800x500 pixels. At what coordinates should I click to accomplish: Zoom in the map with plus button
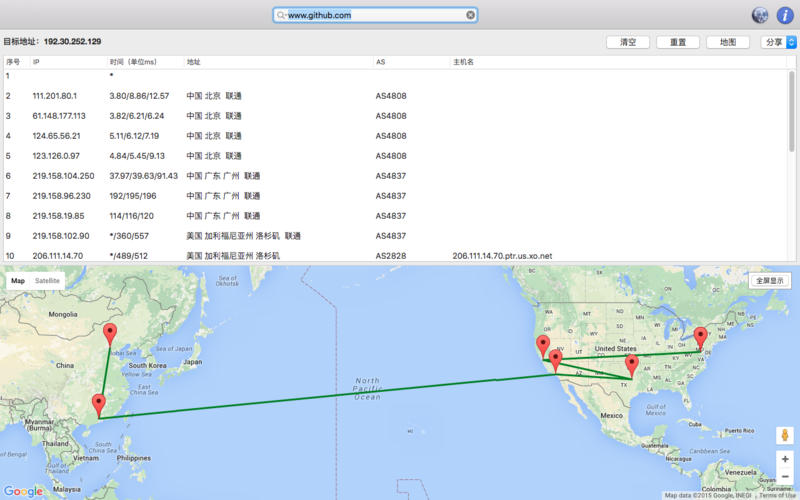point(785,459)
